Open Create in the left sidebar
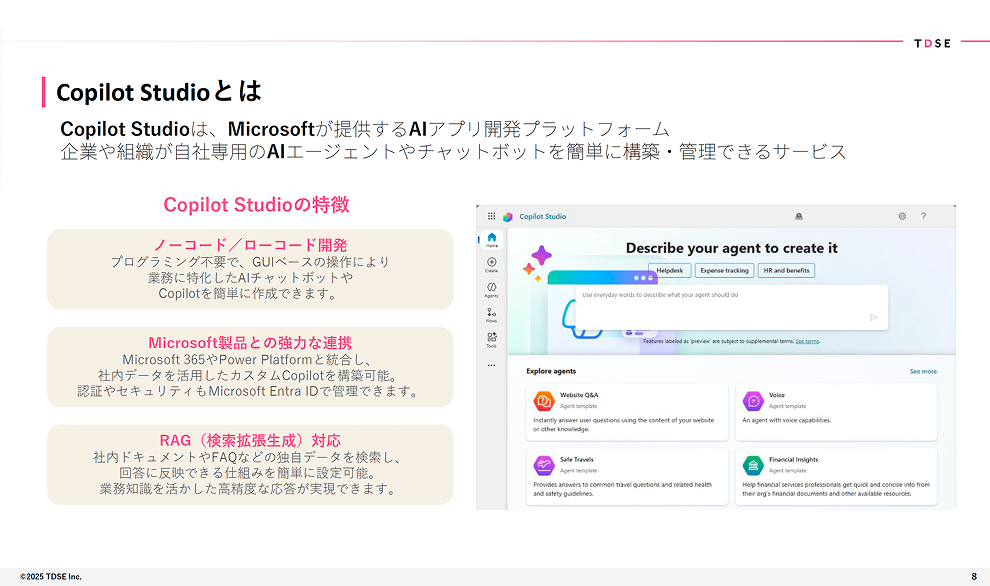The image size is (990, 586). [491, 264]
